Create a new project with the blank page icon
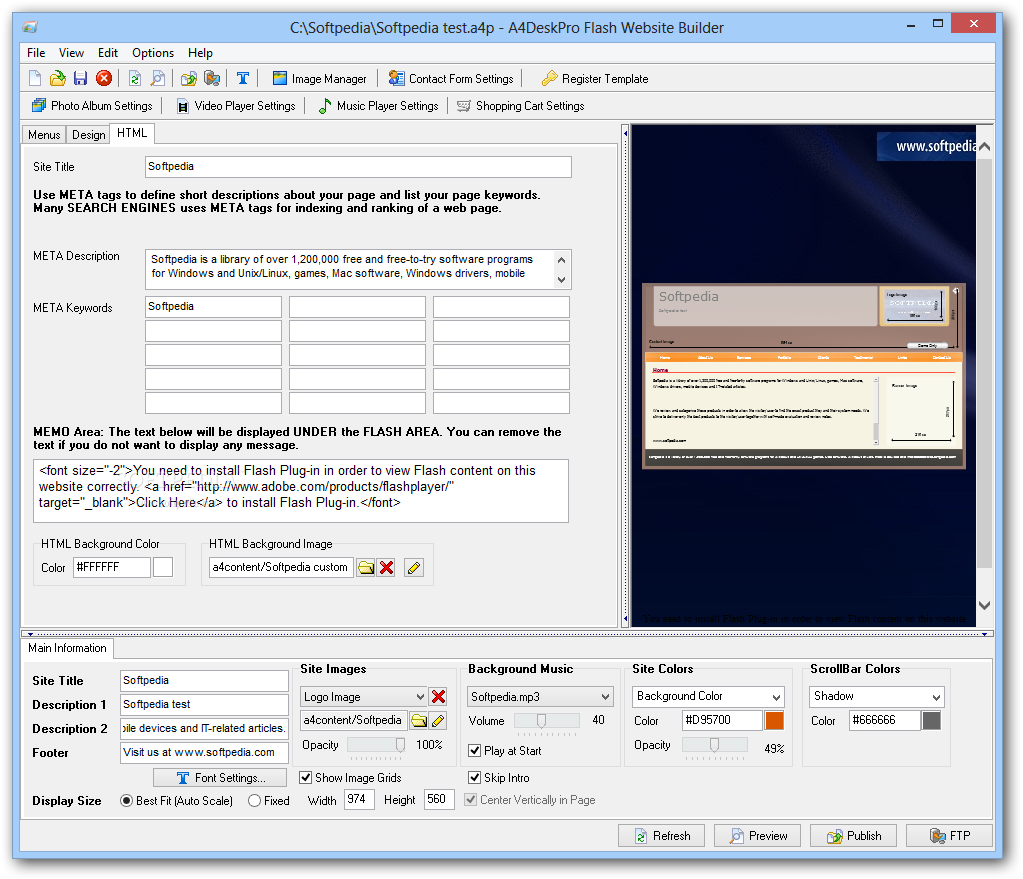Screen dimensions: 1023x879 [35, 79]
